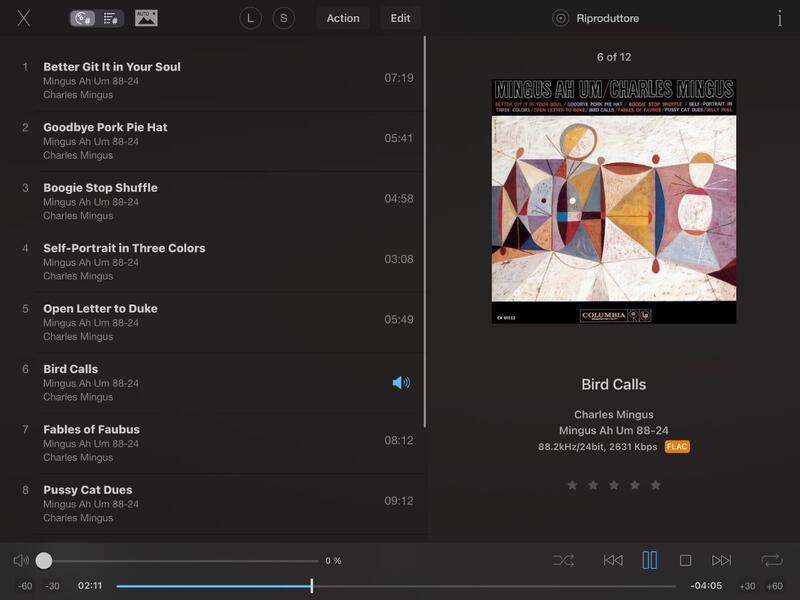The width and height of the screenshot is (800, 600).
Task: Enable shuffle playback
Action: point(563,561)
